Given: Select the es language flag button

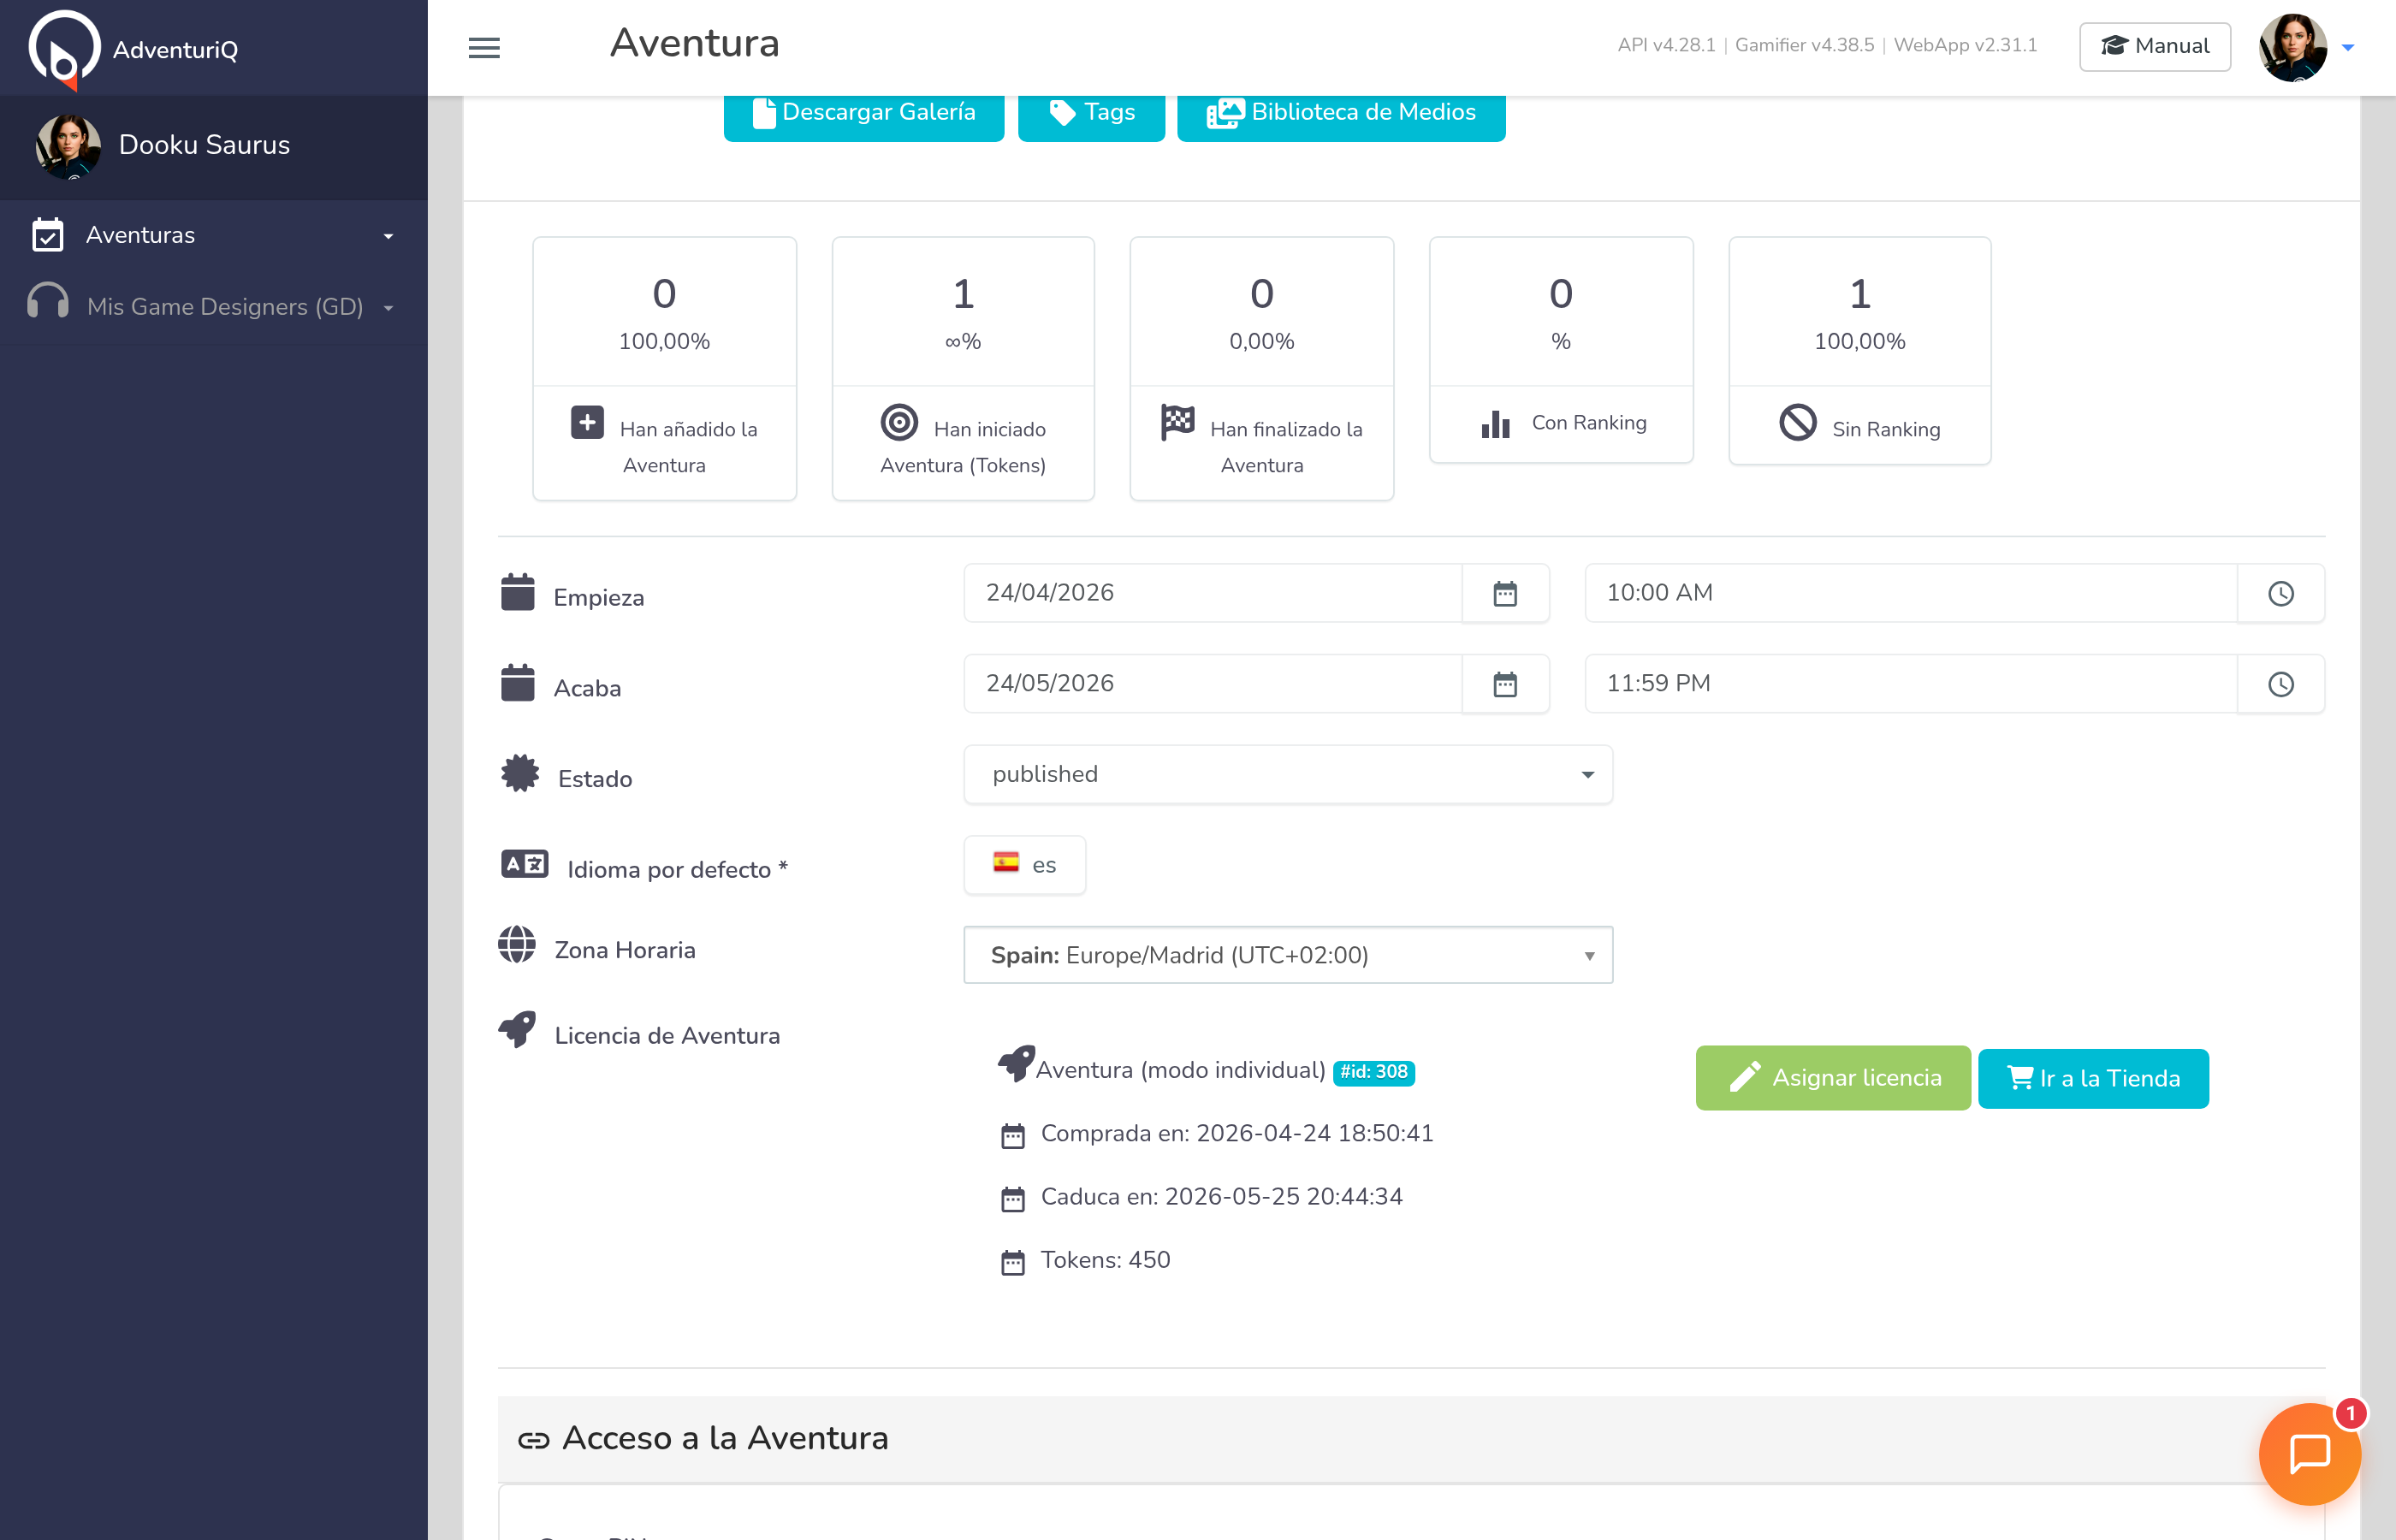Looking at the screenshot, I should coord(1024,865).
